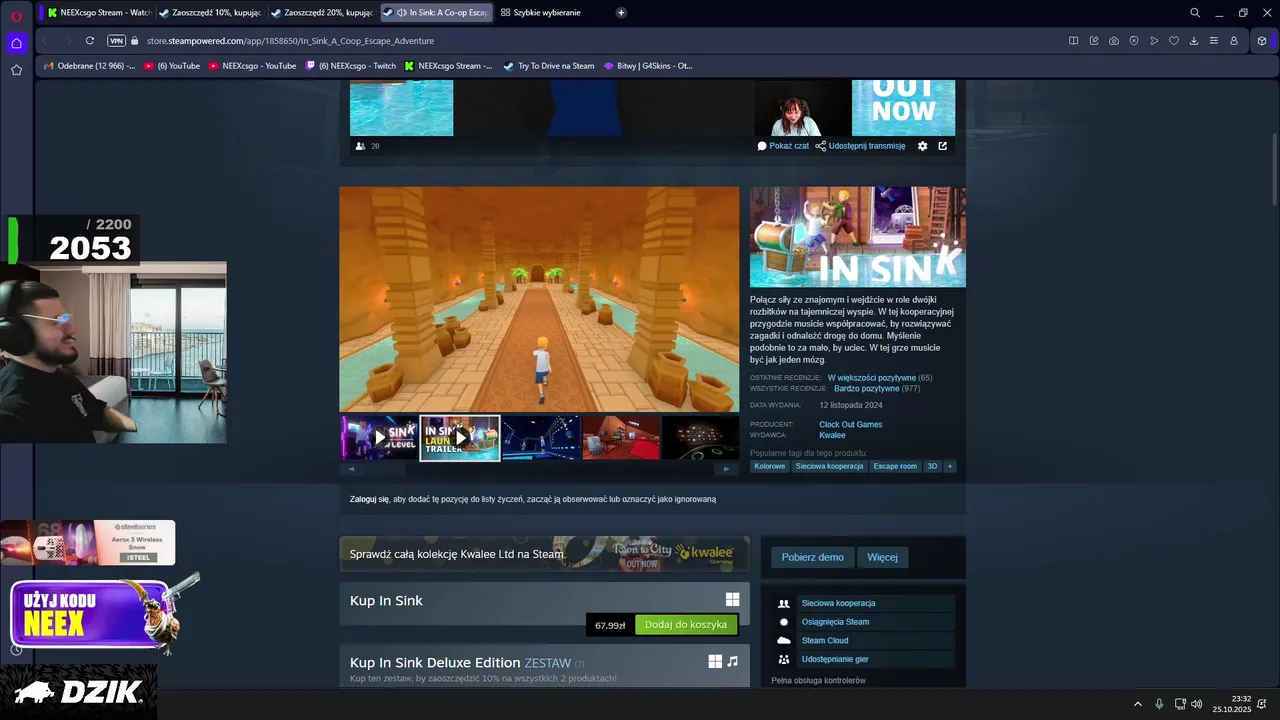Switch to the Zaoszczędź 10% tab
Screen dimensions: 1280x720
(x=210, y=13)
